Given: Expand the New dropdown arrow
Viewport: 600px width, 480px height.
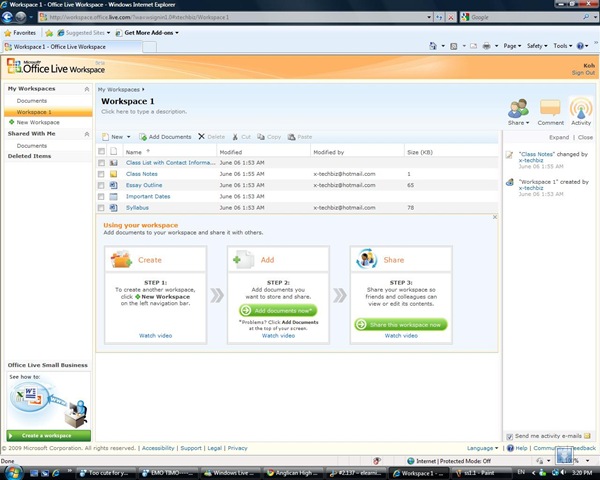Looking at the screenshot, I should click(129, 137).
